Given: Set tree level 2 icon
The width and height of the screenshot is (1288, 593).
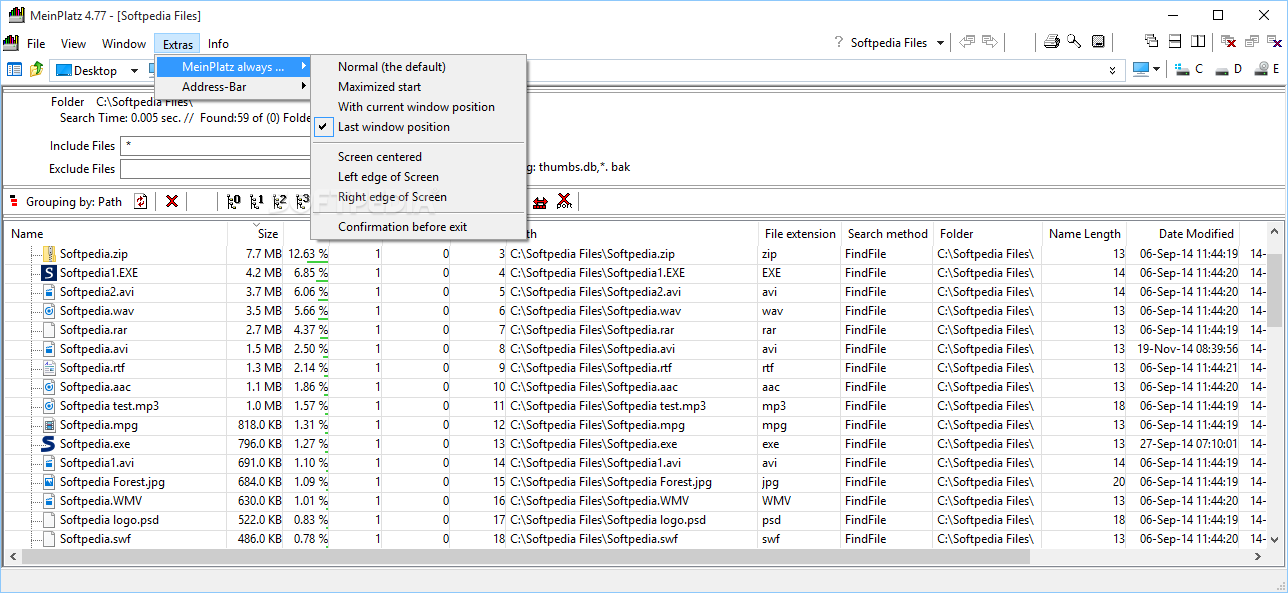Looking at the screenshot, I should click(280, 201).
